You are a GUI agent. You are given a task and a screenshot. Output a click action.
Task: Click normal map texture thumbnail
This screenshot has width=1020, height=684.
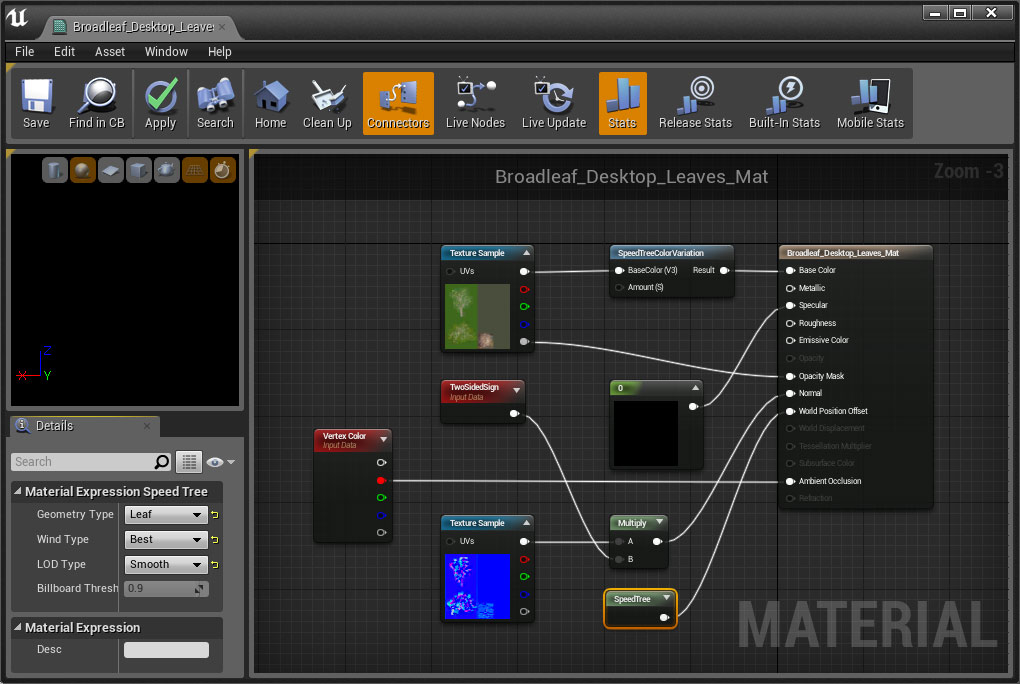coord(477,586)
